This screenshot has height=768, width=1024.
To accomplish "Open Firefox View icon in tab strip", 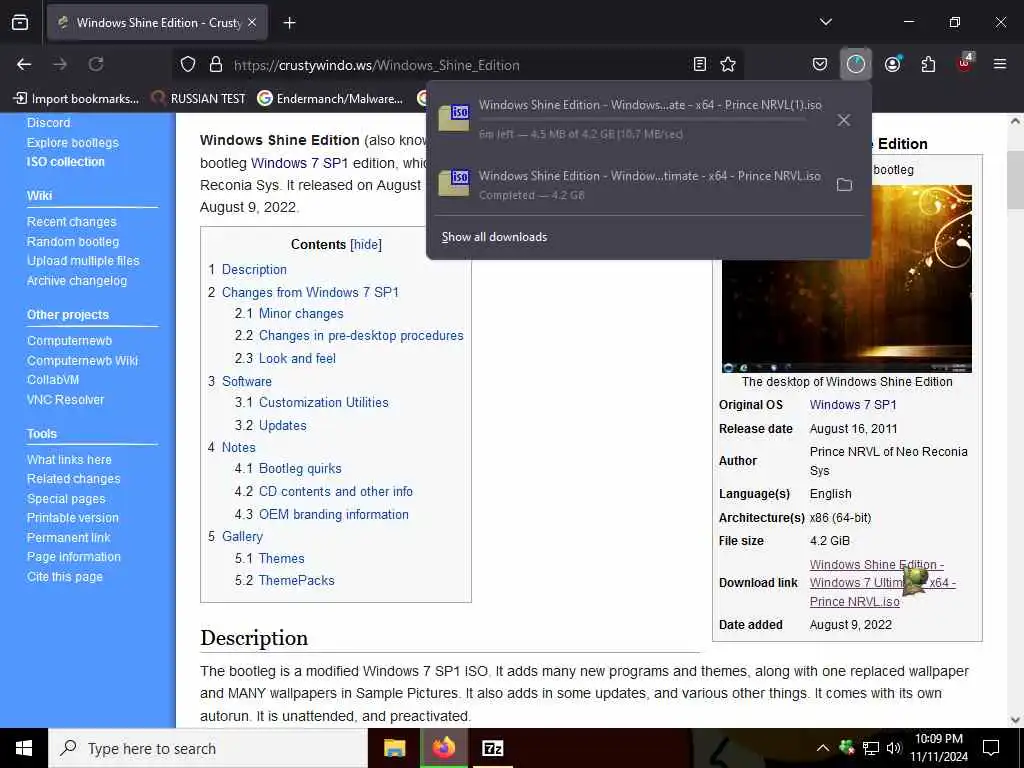I will pos(20,22).
